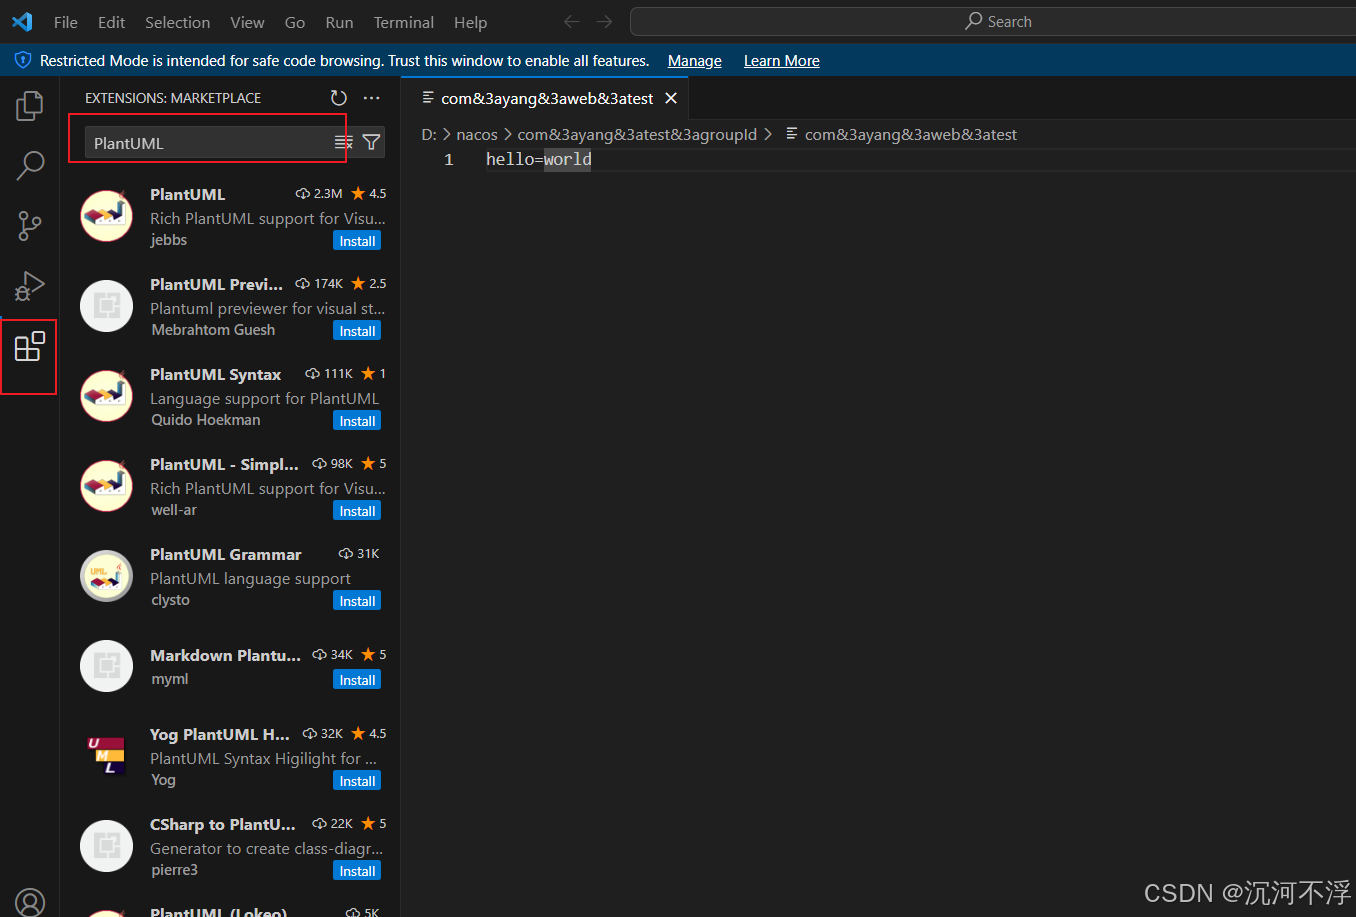
Task: Install the PlantUML extension by jebbs
Action: pyautogui.click(x=357, y=241)
